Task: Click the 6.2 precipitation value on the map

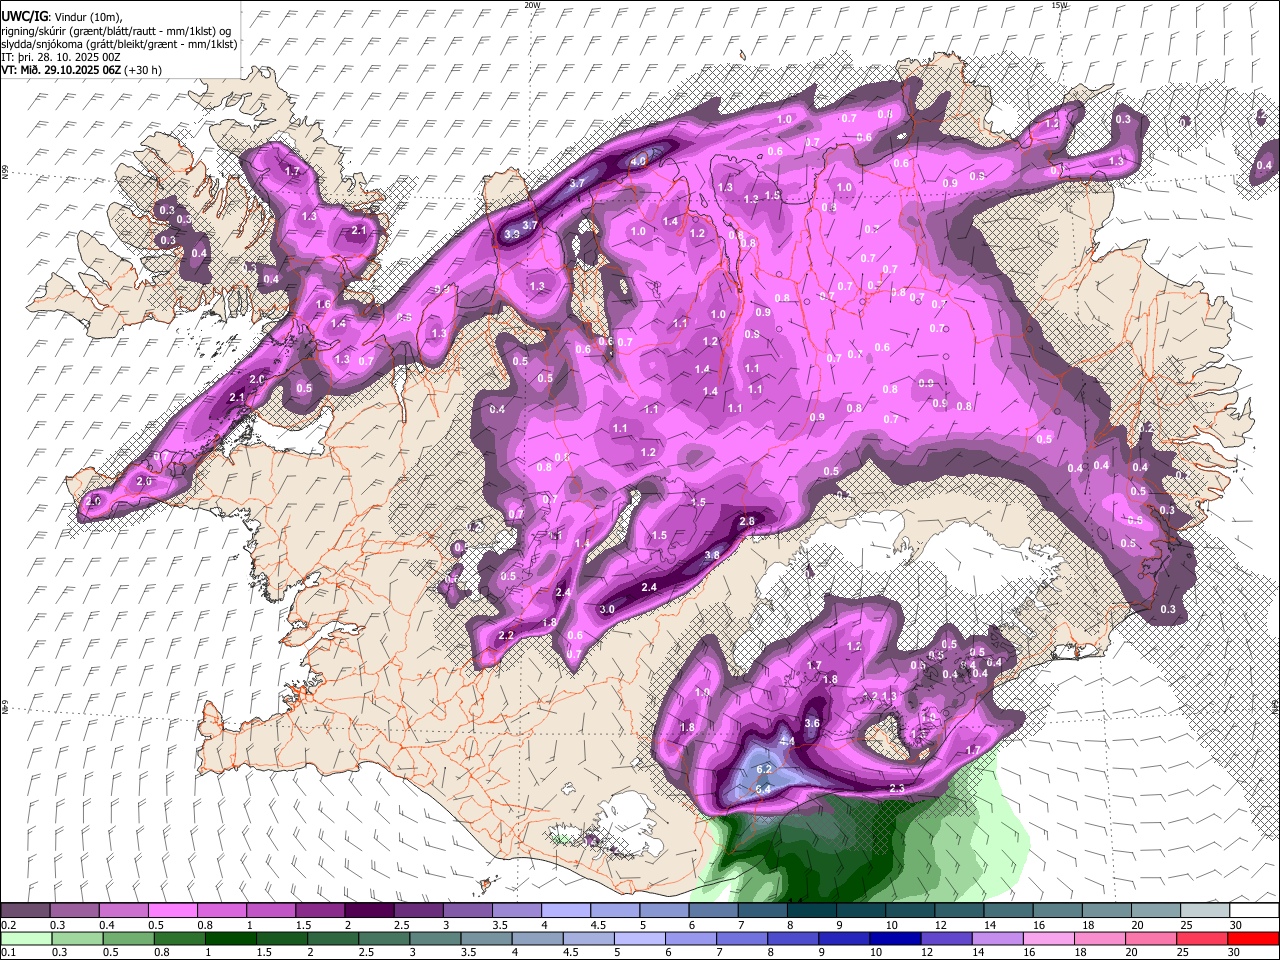Action: pos(765,769)
